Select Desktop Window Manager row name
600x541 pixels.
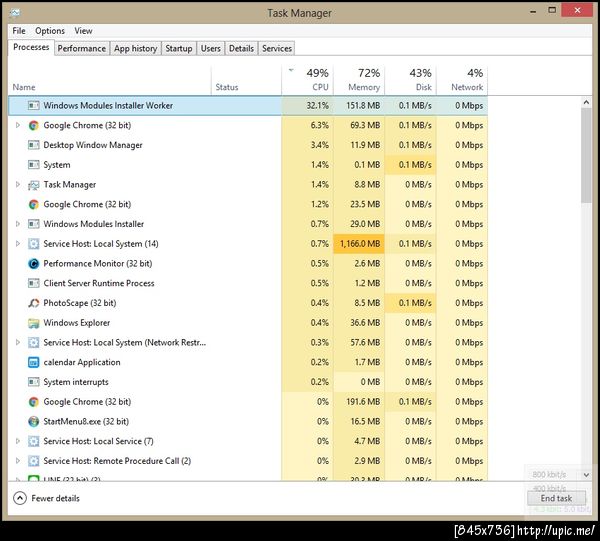(93, 145)
